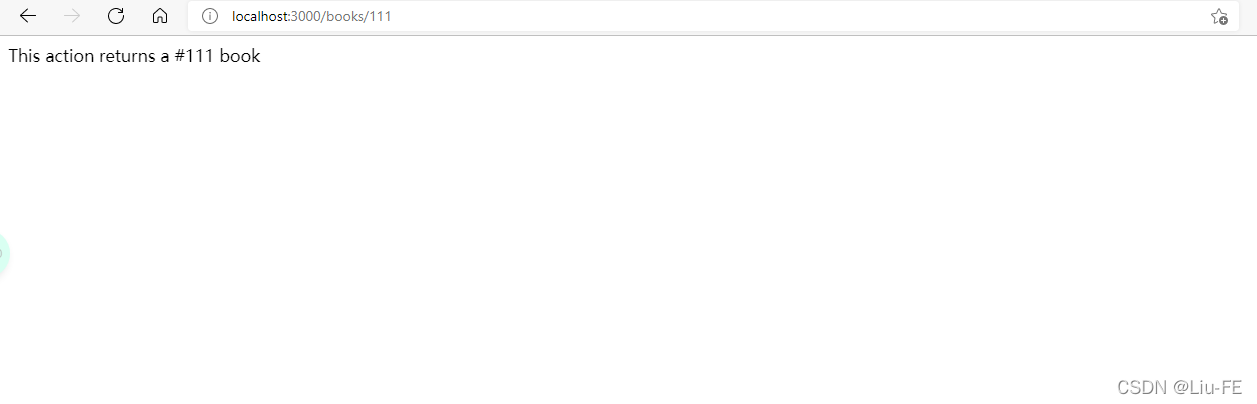The width and height of the screenshot is (1257, 404).
Task: Go back using the back arrow
Action: [x=28, y=16]
